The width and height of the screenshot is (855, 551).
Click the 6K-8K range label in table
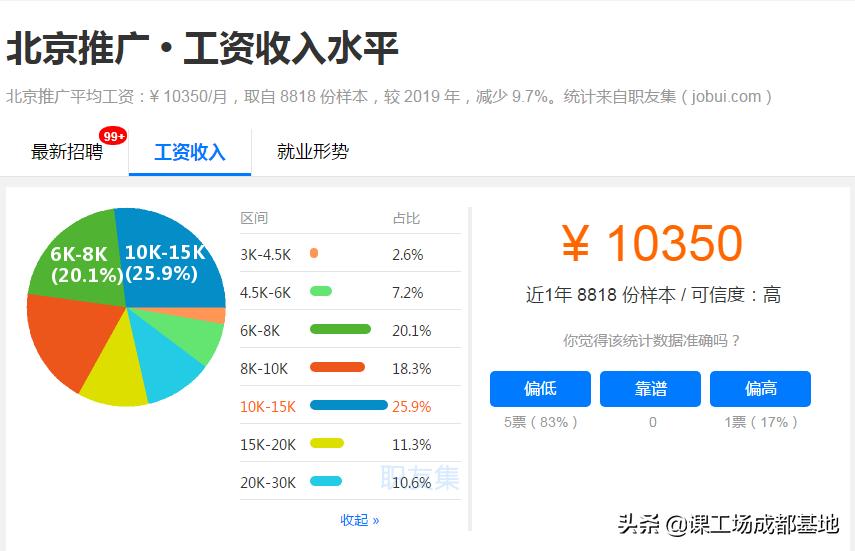tap(260, 331)
